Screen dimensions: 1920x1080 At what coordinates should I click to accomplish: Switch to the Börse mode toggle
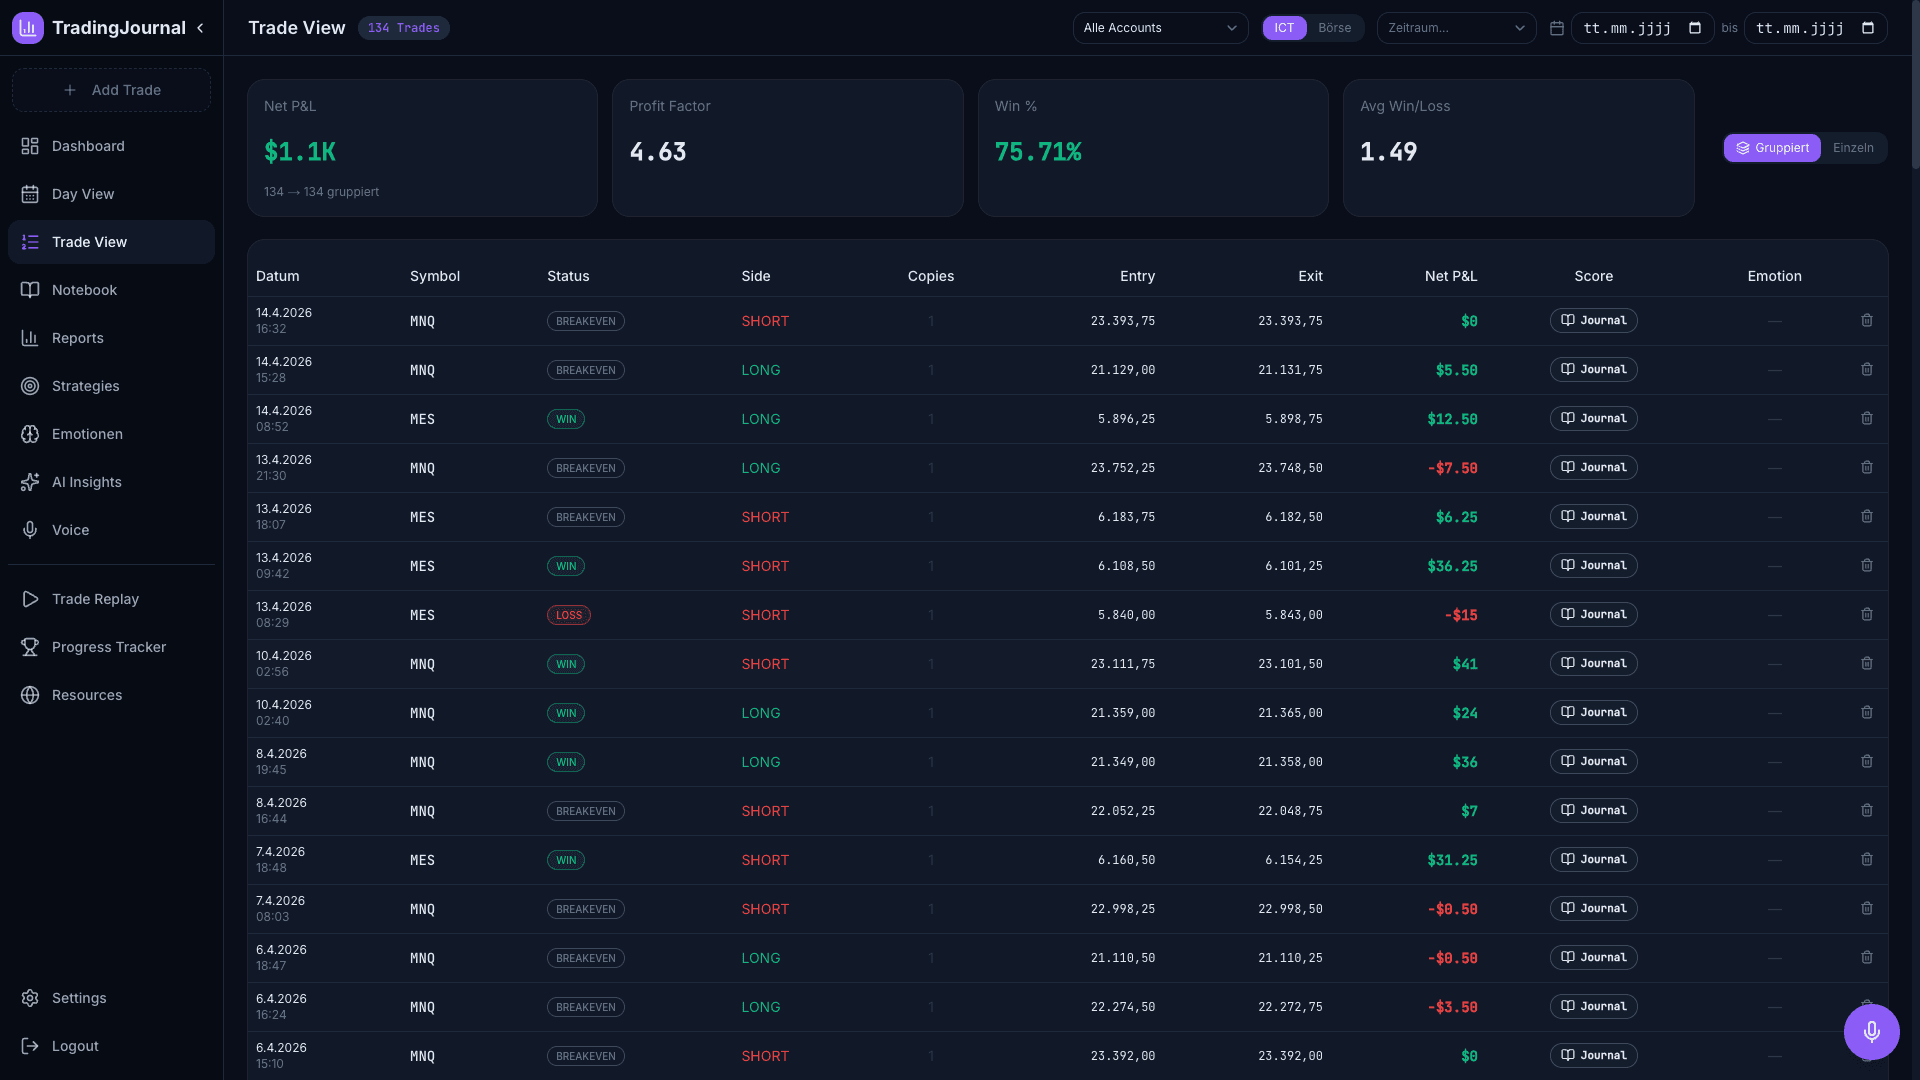pos(1334,28)
